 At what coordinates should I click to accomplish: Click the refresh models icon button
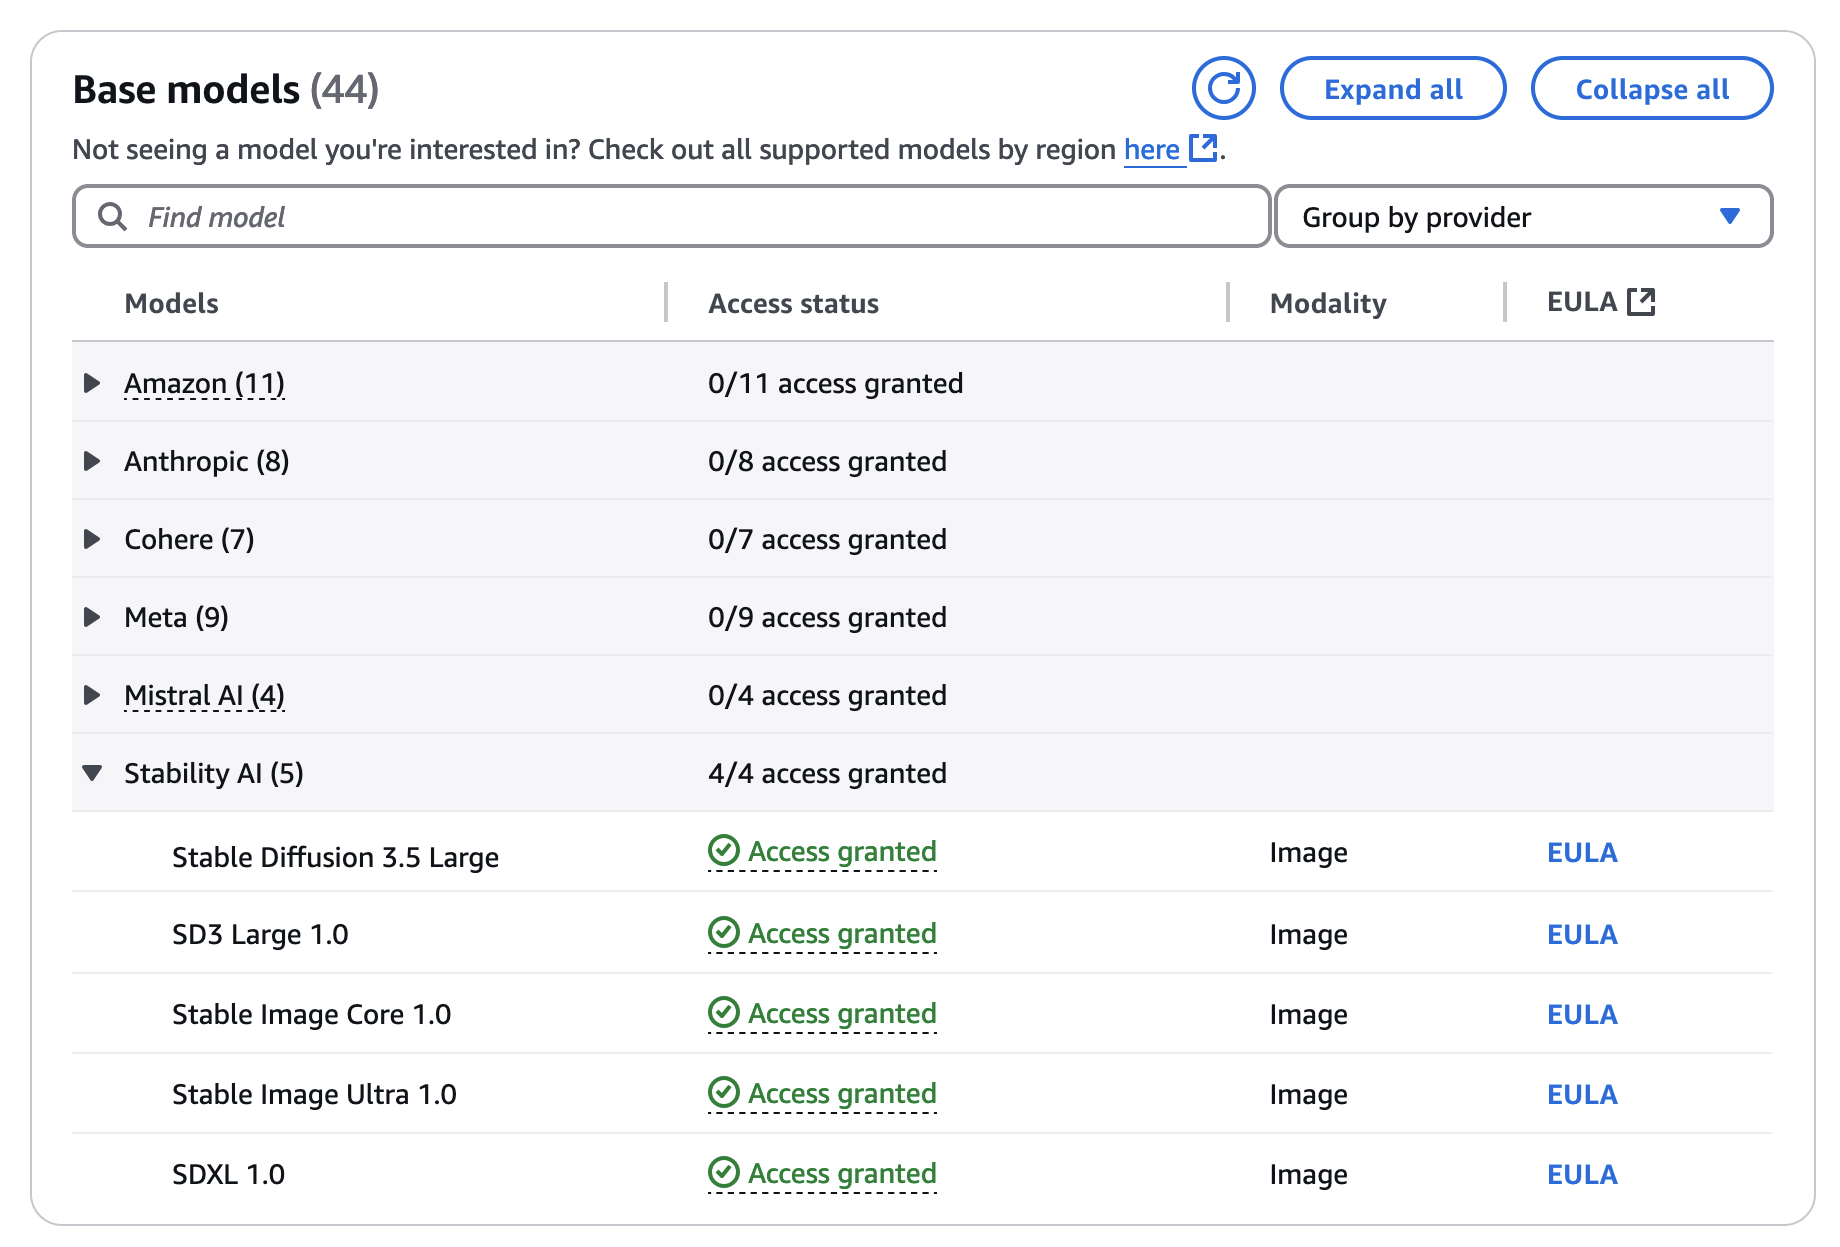[1223, 88]
